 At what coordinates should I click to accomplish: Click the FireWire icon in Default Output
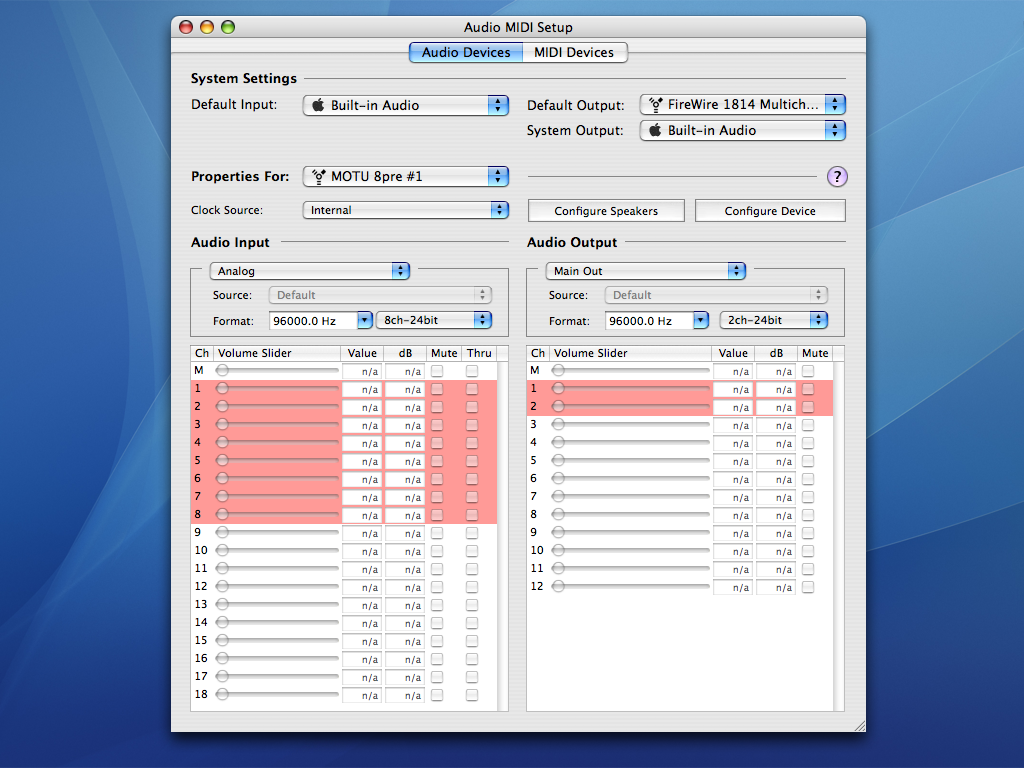(656, 104)
